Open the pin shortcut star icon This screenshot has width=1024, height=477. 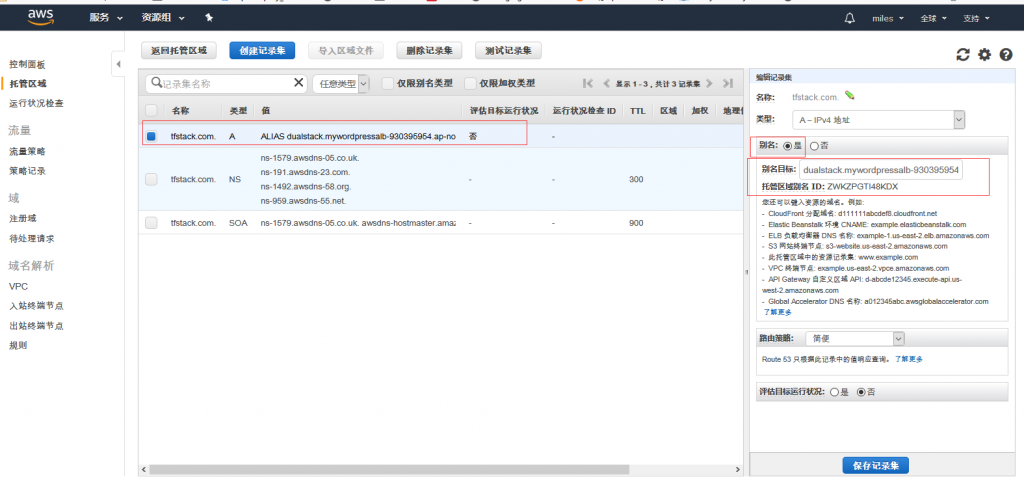209,18
